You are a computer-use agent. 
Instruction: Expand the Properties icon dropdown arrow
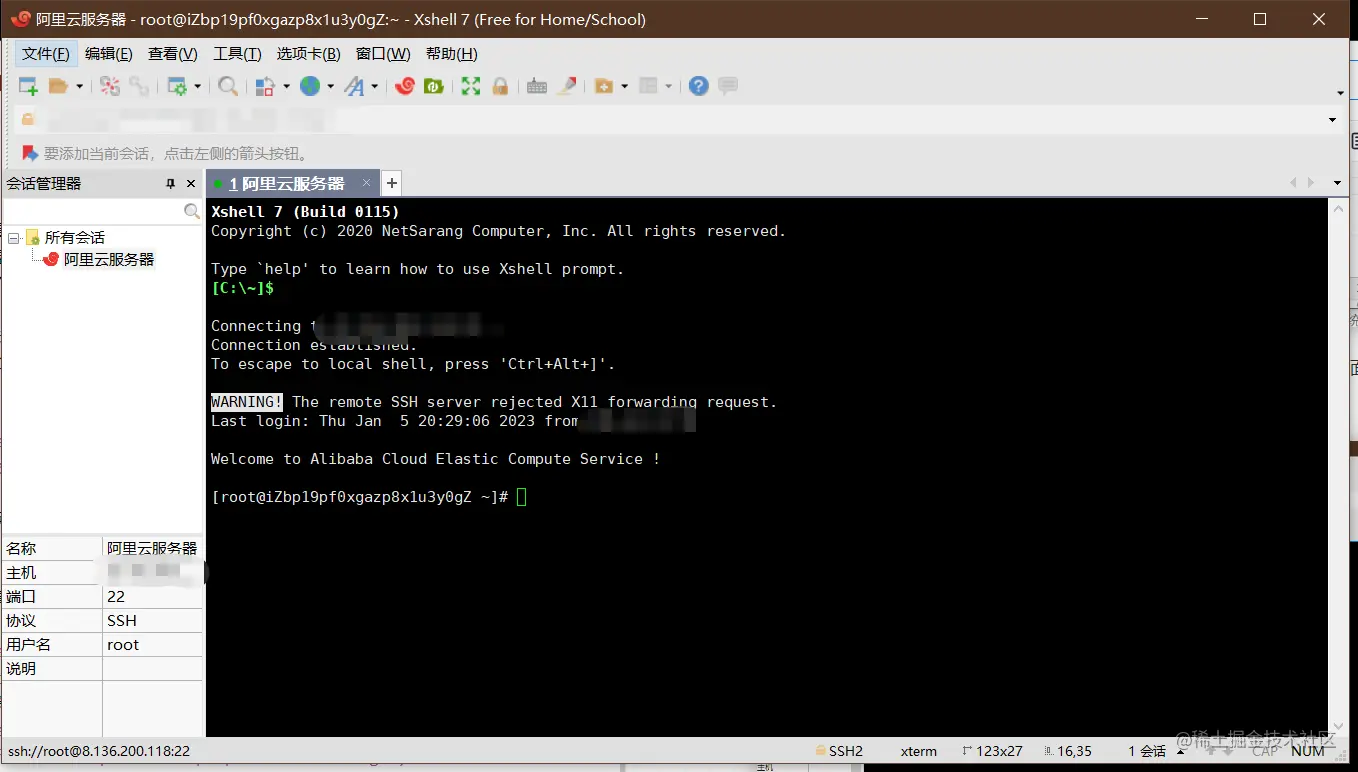(x=197, y=86)
